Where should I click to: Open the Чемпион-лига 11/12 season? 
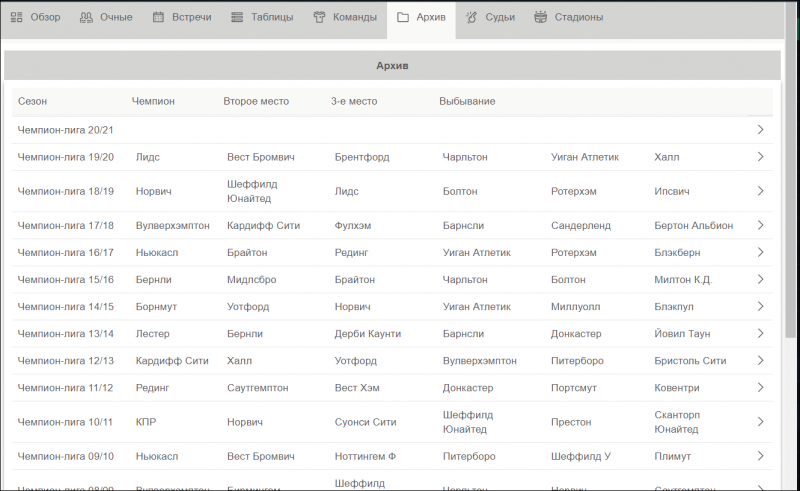[65, 388]
